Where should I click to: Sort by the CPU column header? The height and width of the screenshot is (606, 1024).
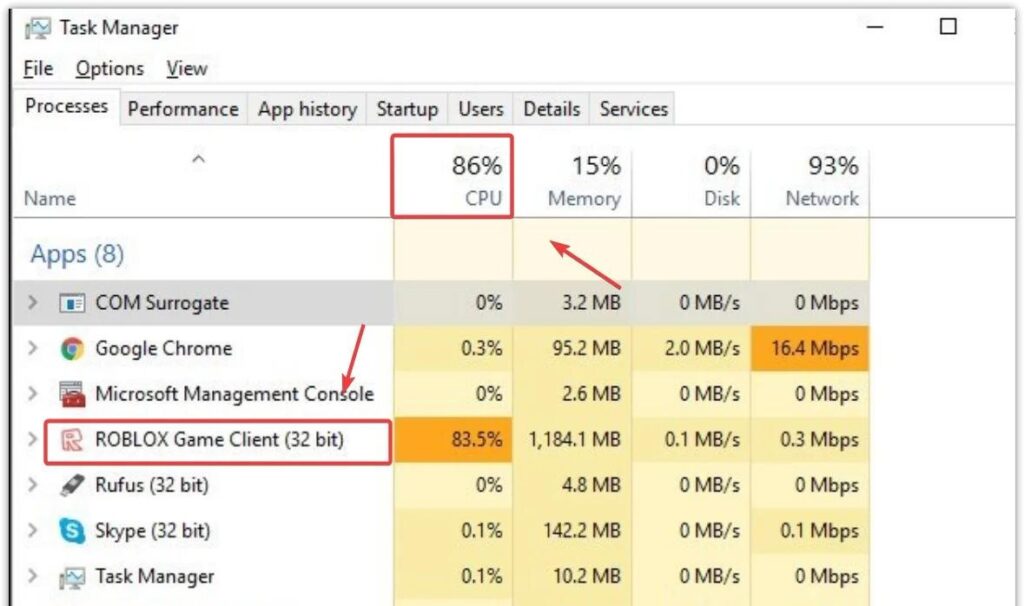452,176
